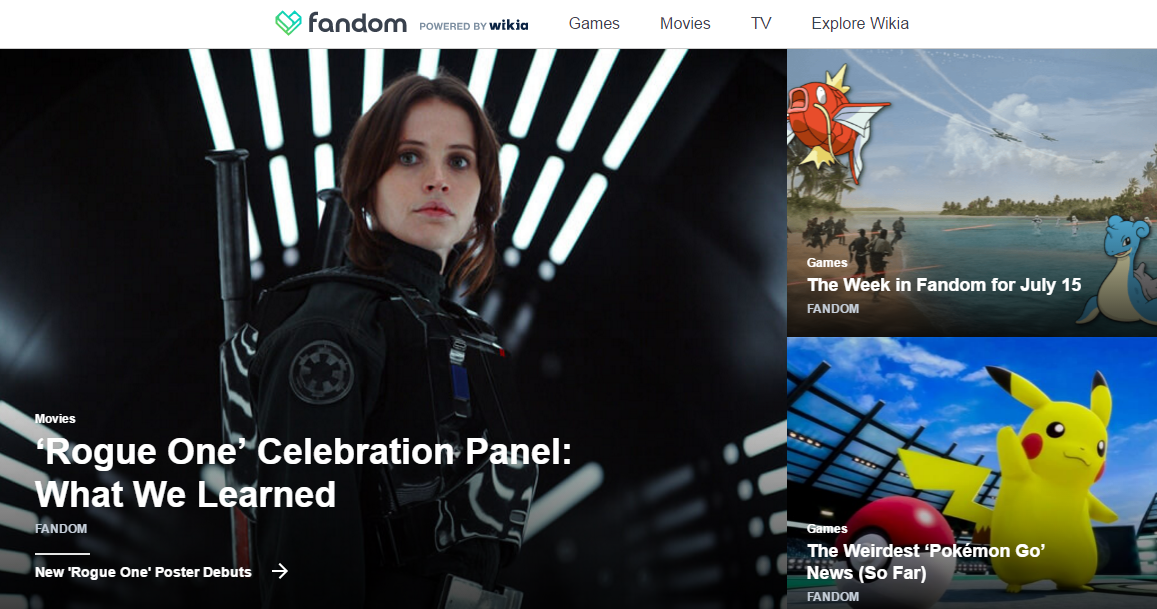Open the TV navigation menu
Screen dimensions: 1157x609
click(761, 24)
